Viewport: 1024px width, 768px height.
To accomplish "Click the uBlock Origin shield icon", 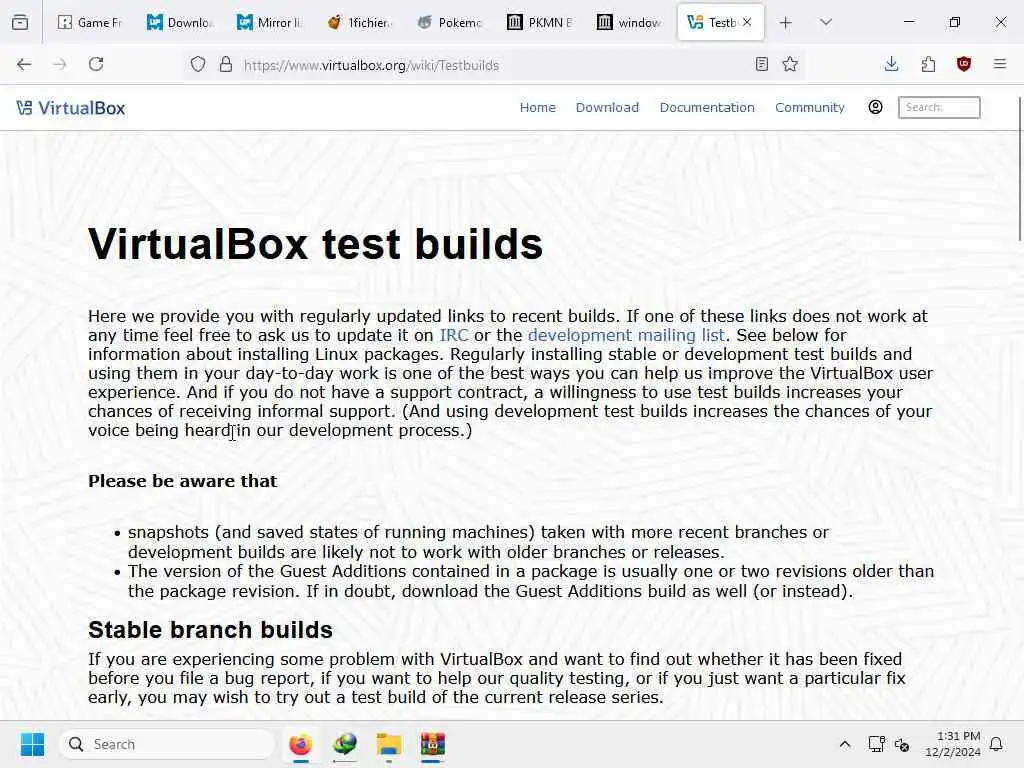I will click(x=964, y=64).
